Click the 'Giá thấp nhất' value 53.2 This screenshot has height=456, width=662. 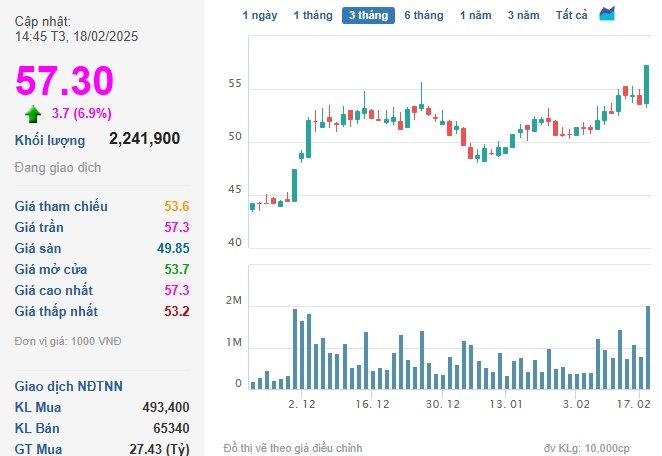176,312
